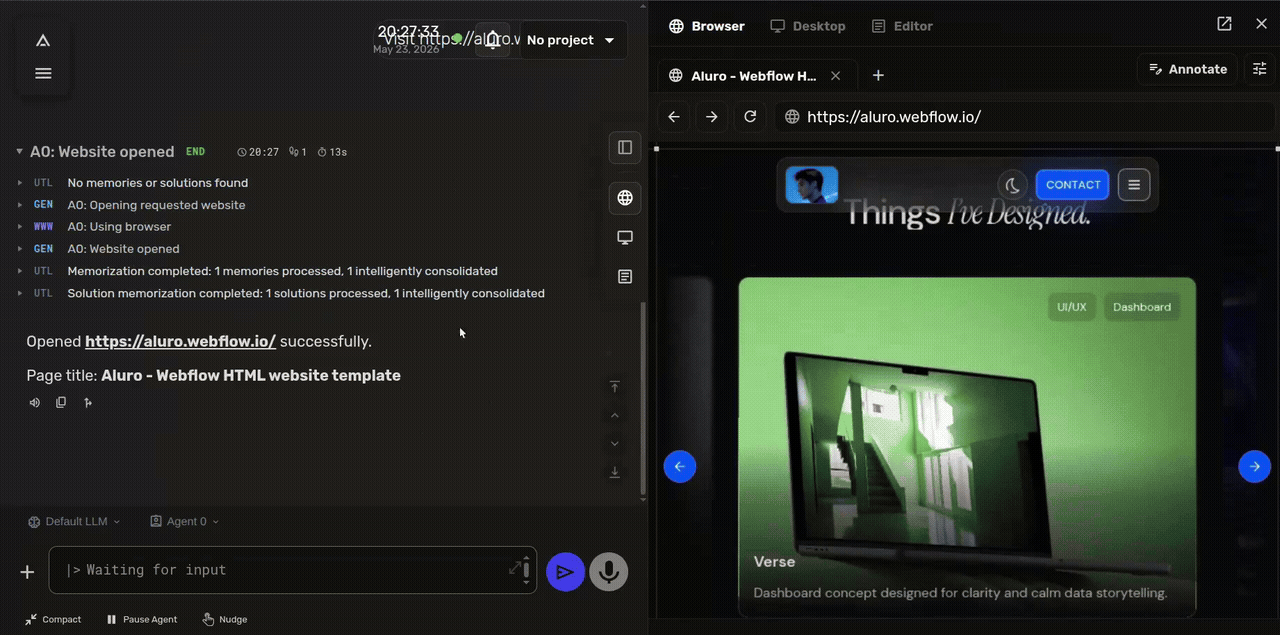Show the previous project slide arrow
Image resolution: width=1280 pixels, height=635 pixels.
pos(680,466)
